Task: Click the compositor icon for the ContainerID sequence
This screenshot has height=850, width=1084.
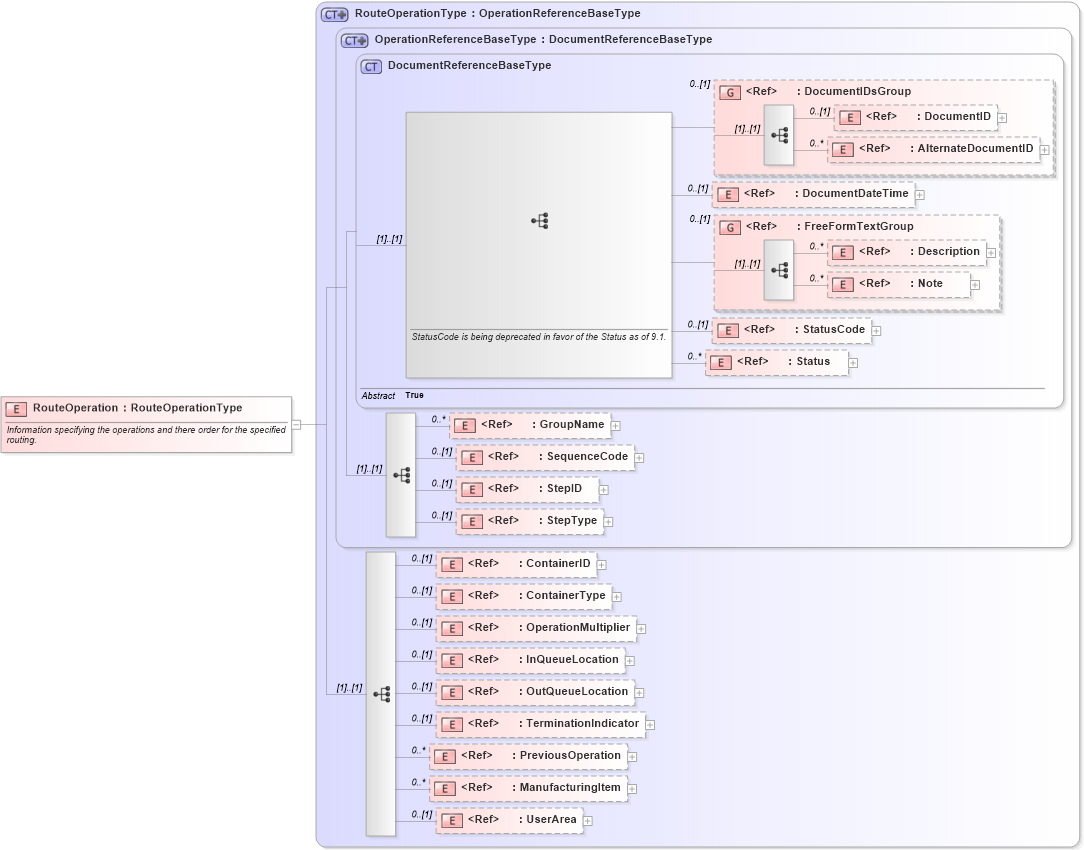Action: click(383, 692)
